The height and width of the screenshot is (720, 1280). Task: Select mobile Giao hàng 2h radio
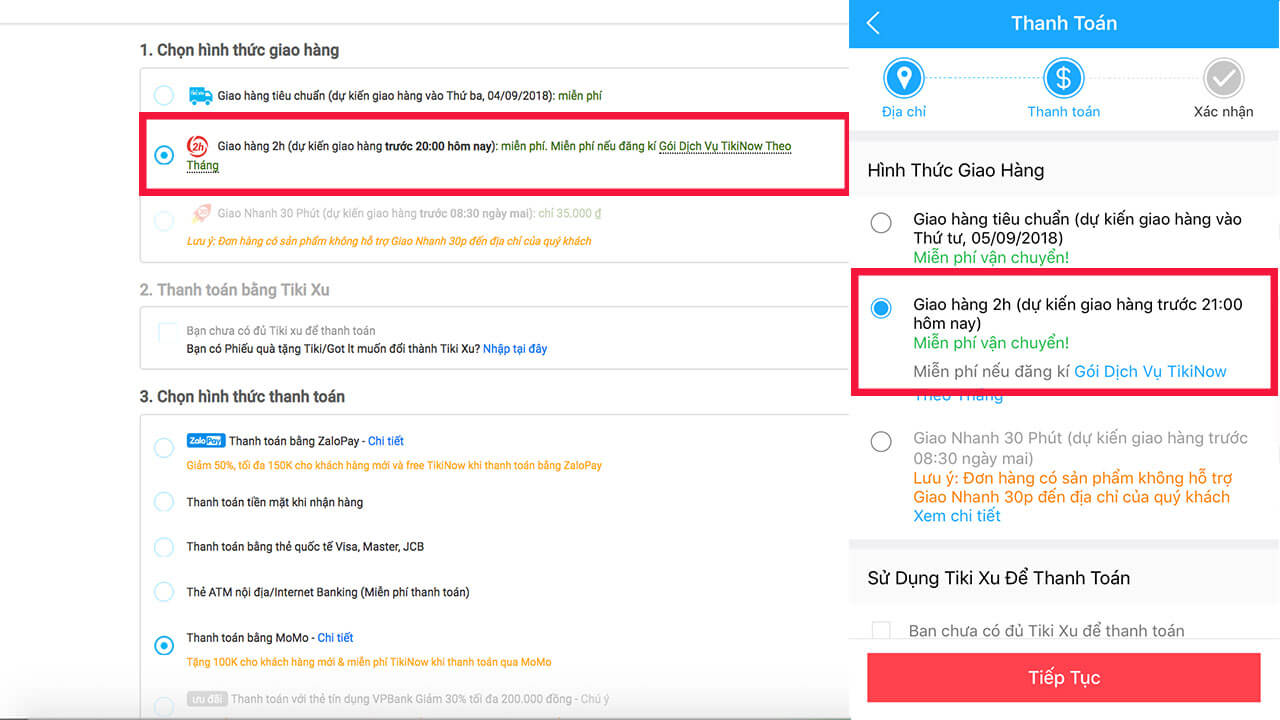(x=881, y=308)
